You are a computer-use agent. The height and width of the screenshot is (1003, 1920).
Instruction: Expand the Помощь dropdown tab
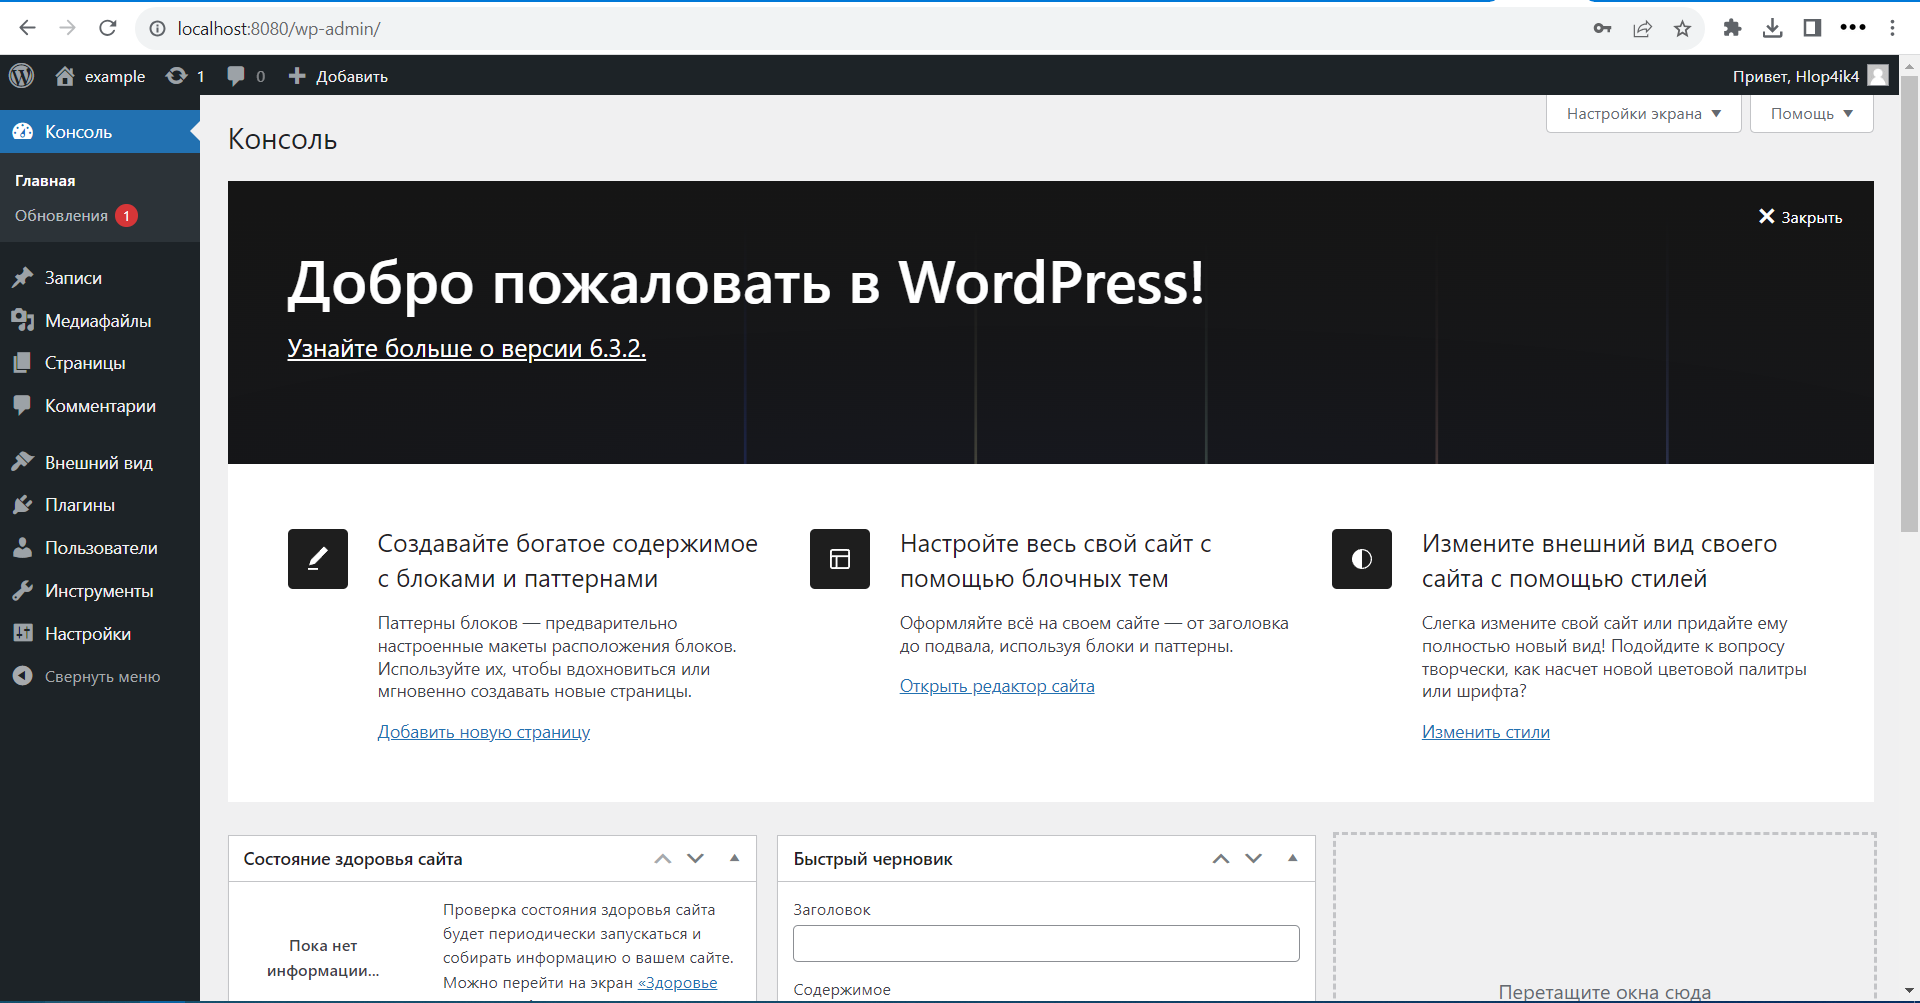coord(1811,114)
